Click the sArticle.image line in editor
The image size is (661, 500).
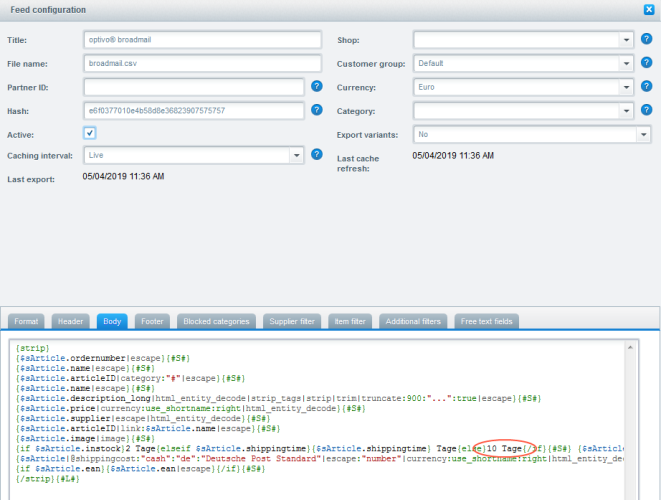coord(85,439)
